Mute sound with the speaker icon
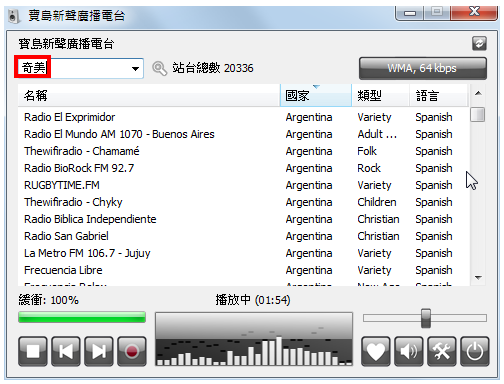Screen dimensions: 504x384 (409, 351)
